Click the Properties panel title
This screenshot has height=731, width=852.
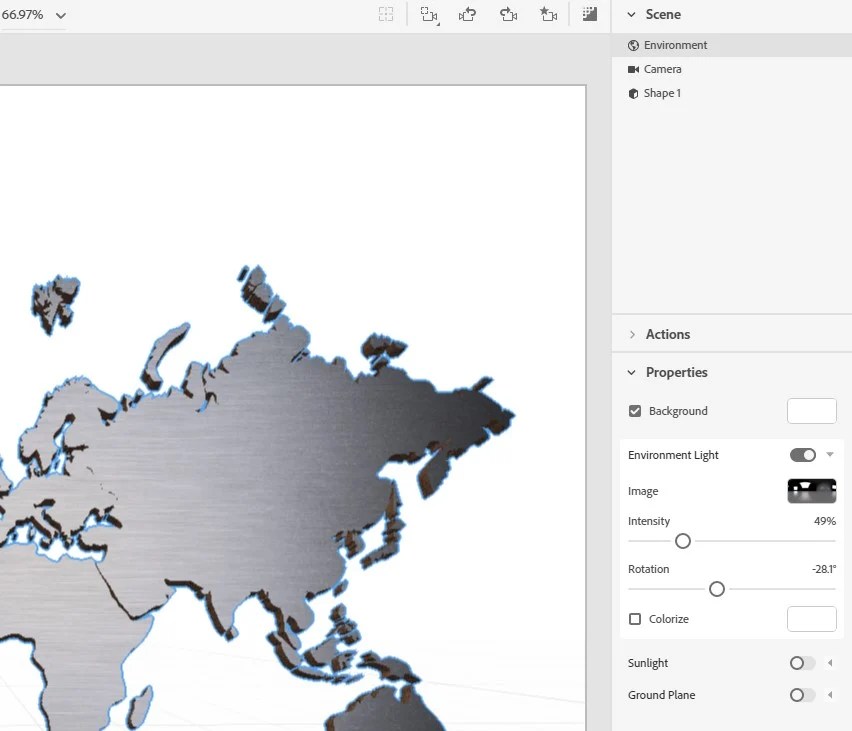[x=676, y=372]
